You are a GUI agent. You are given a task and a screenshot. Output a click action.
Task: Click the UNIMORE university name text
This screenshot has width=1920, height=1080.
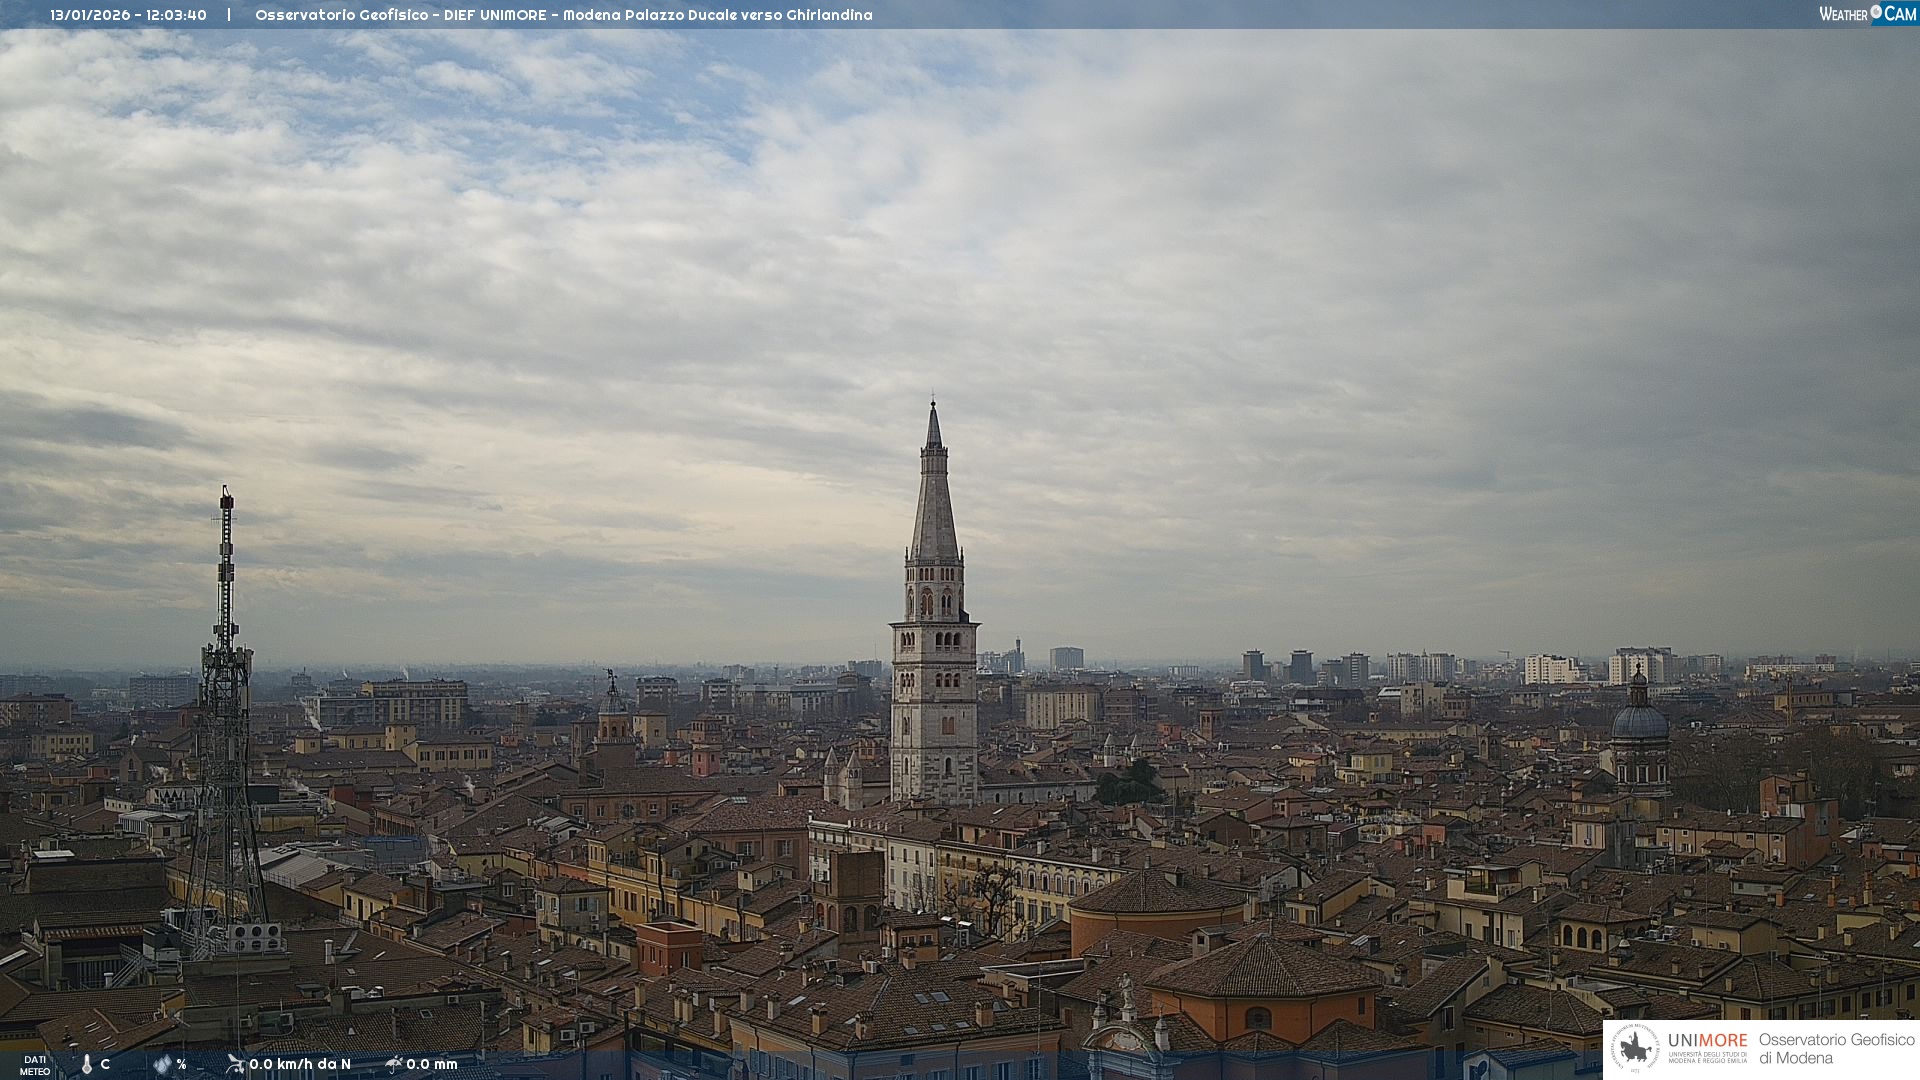[x=1707, y=1041]
